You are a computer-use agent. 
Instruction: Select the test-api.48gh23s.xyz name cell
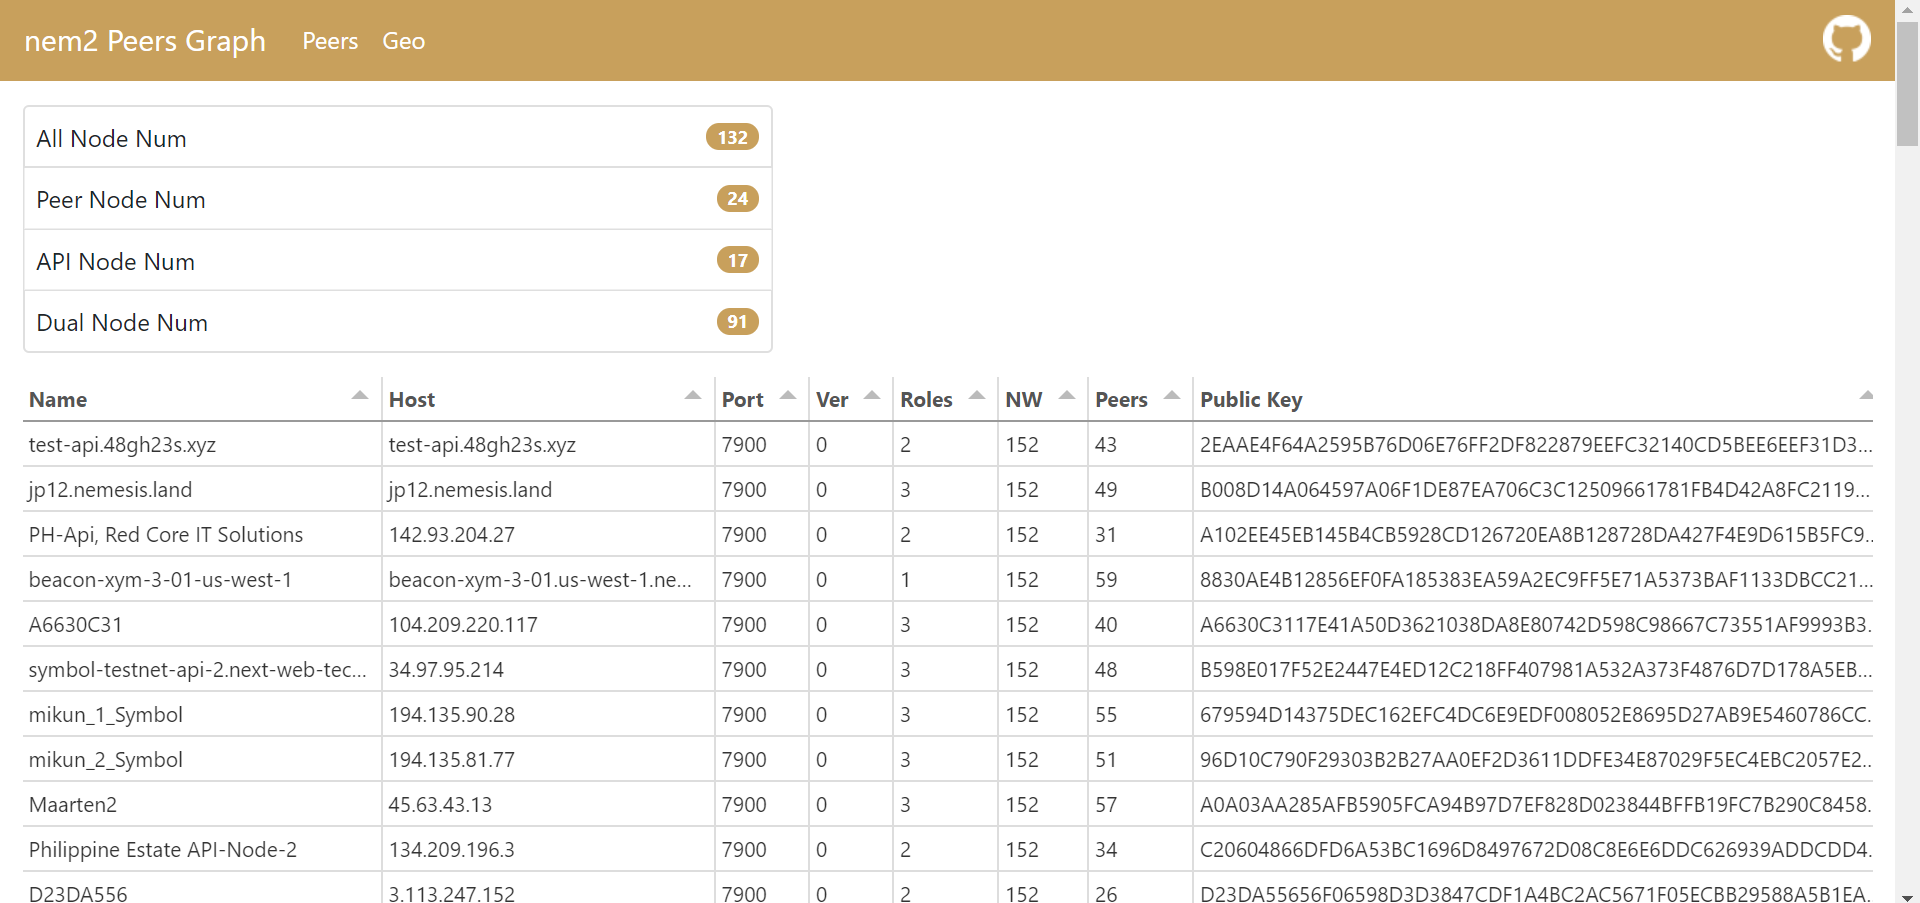(203, 444)
